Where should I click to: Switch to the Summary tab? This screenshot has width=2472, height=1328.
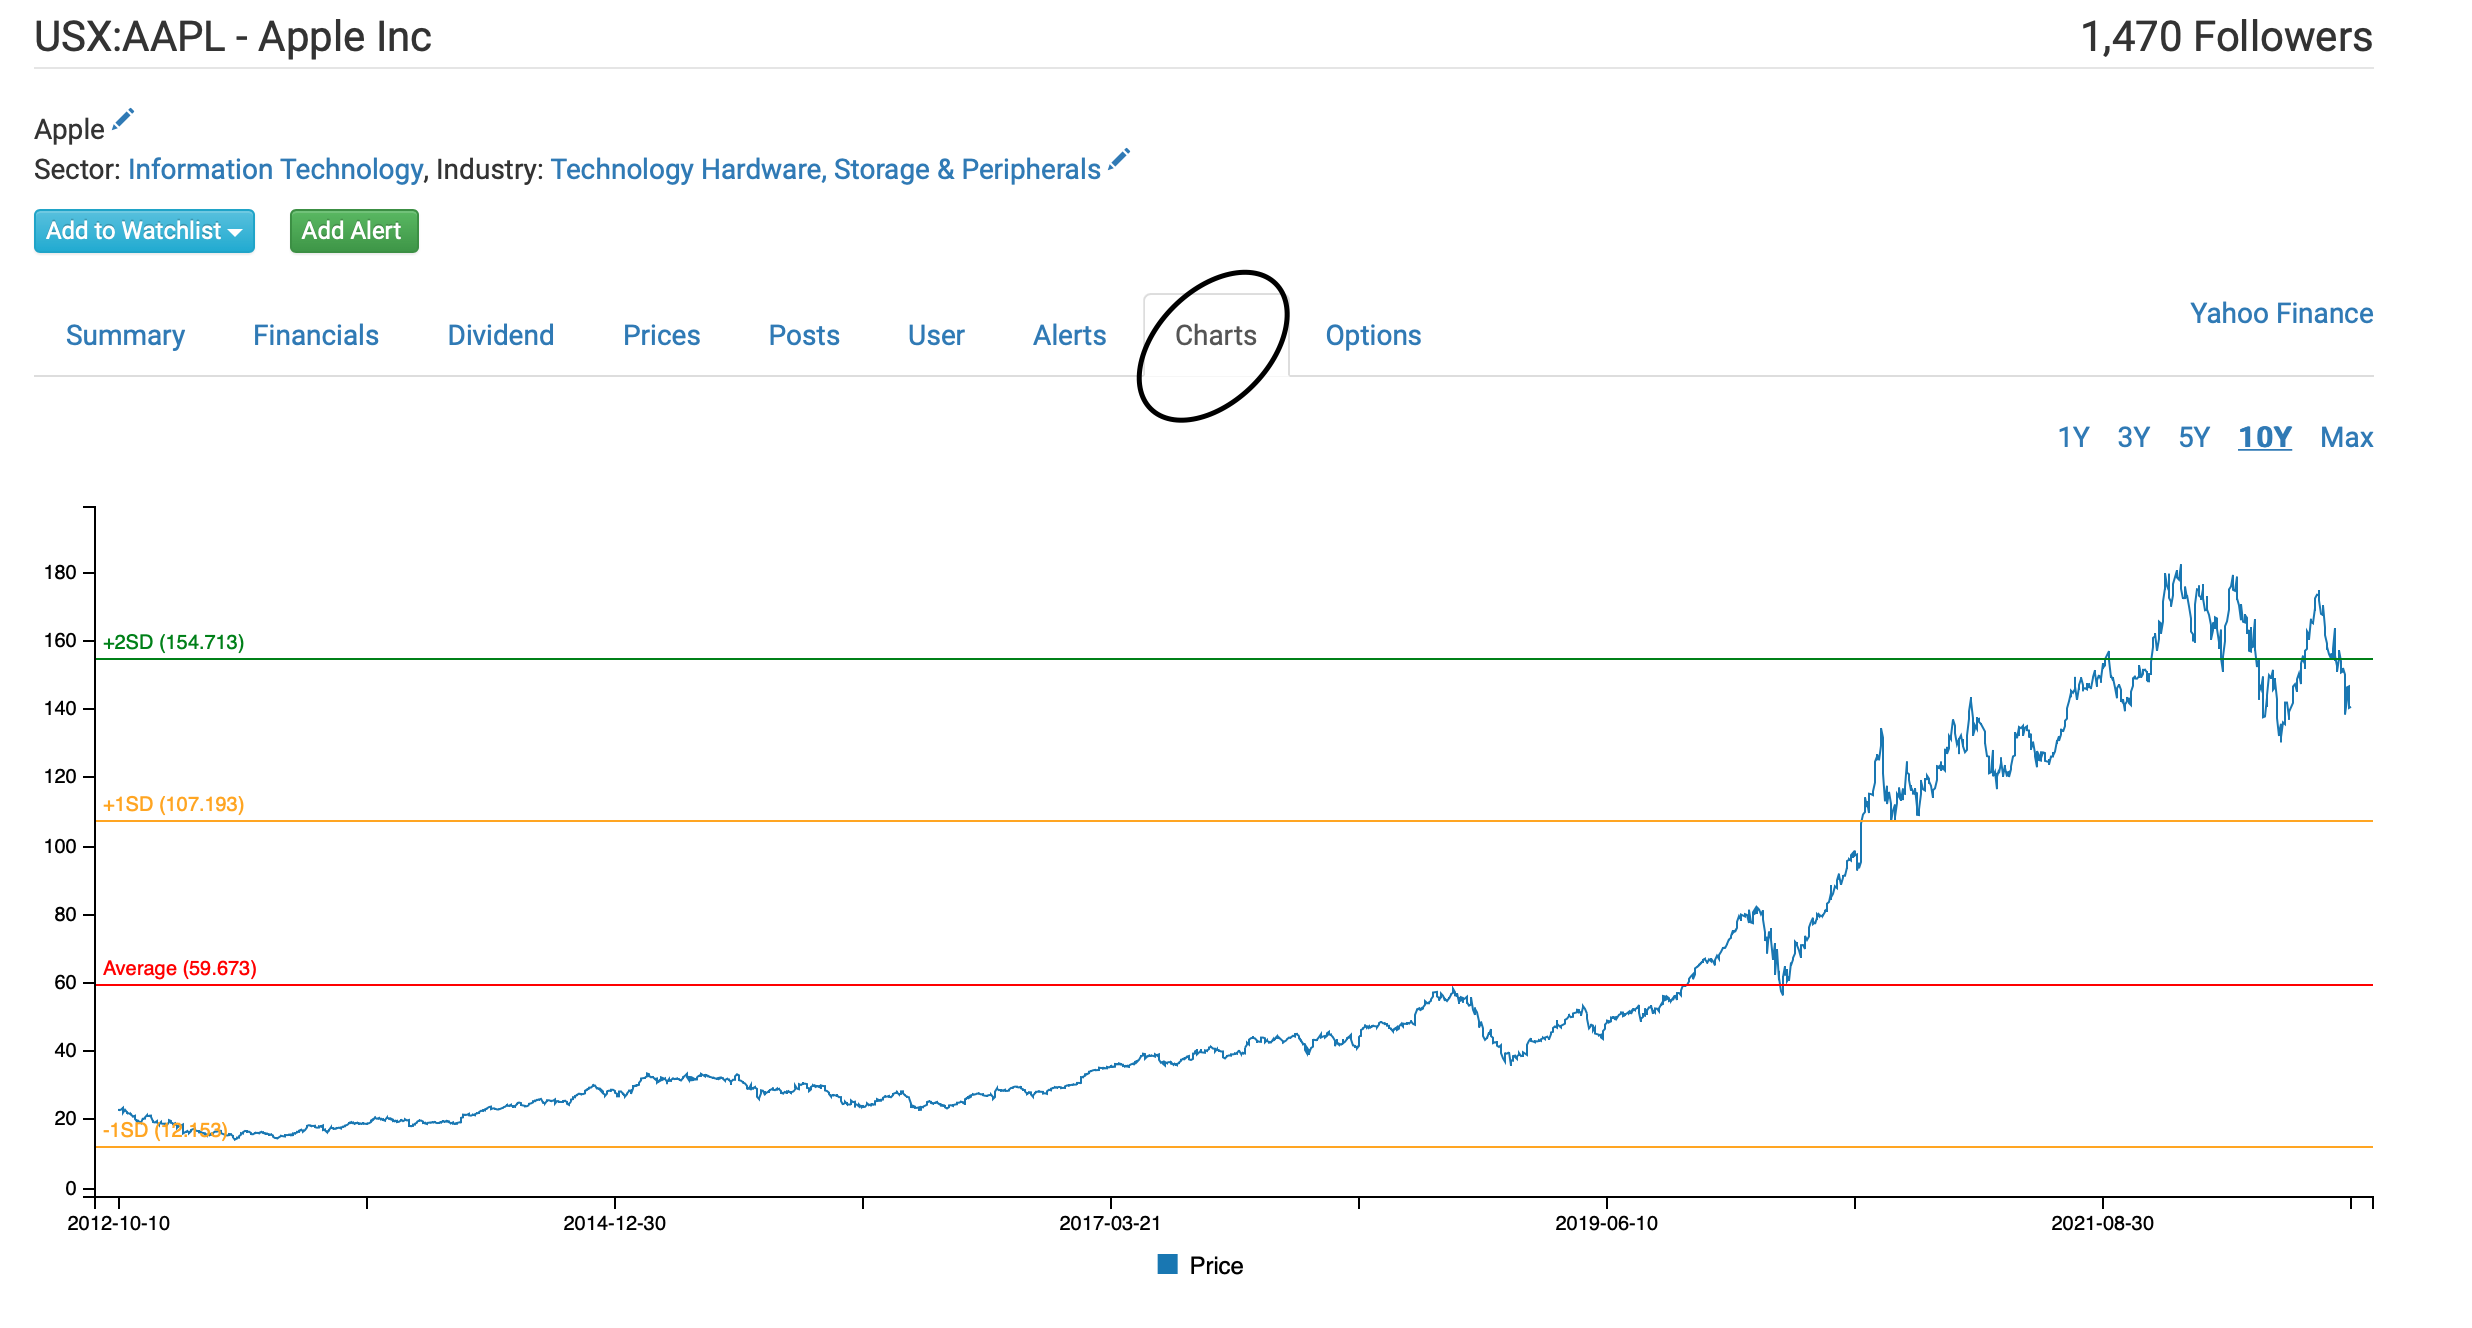125,335
